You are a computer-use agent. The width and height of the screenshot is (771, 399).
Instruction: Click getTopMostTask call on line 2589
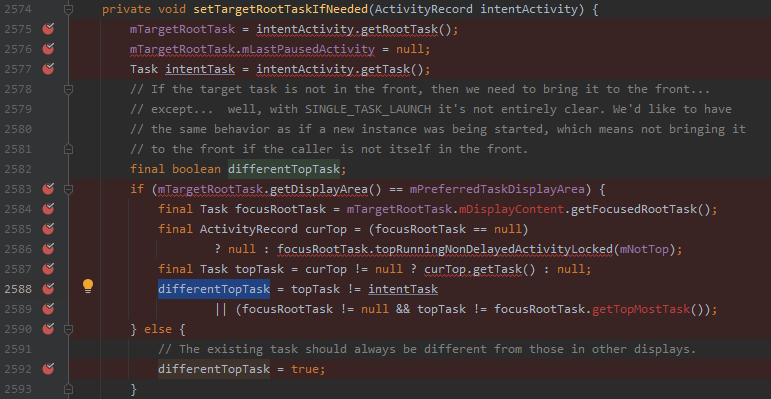click(641, 309)
